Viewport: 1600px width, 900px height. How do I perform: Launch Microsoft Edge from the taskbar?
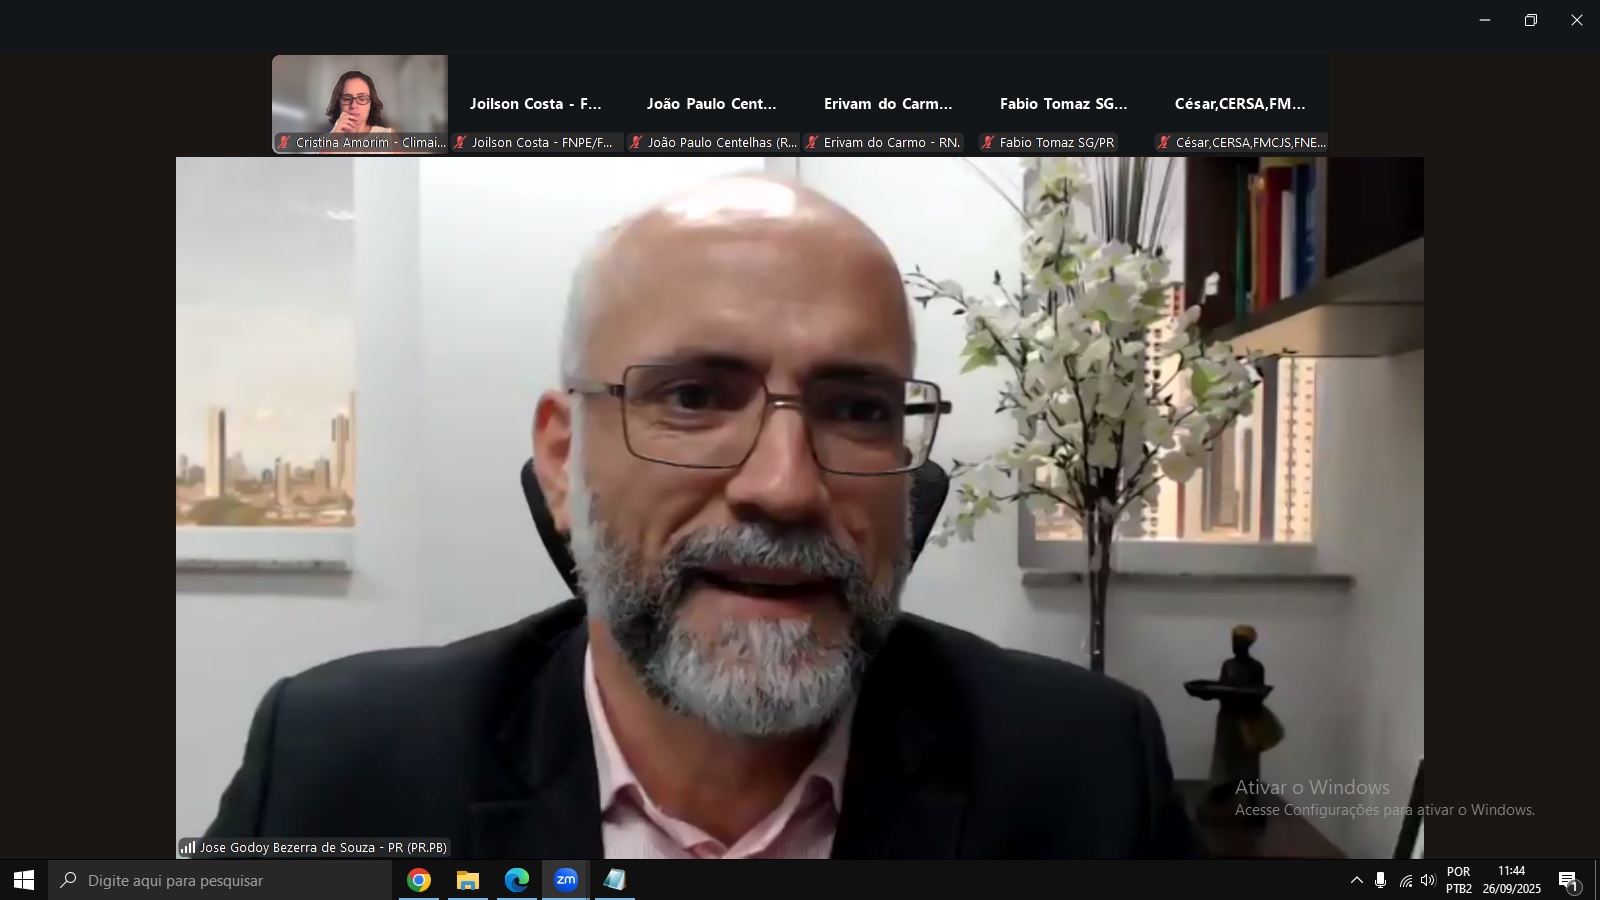tap(516, 880)
